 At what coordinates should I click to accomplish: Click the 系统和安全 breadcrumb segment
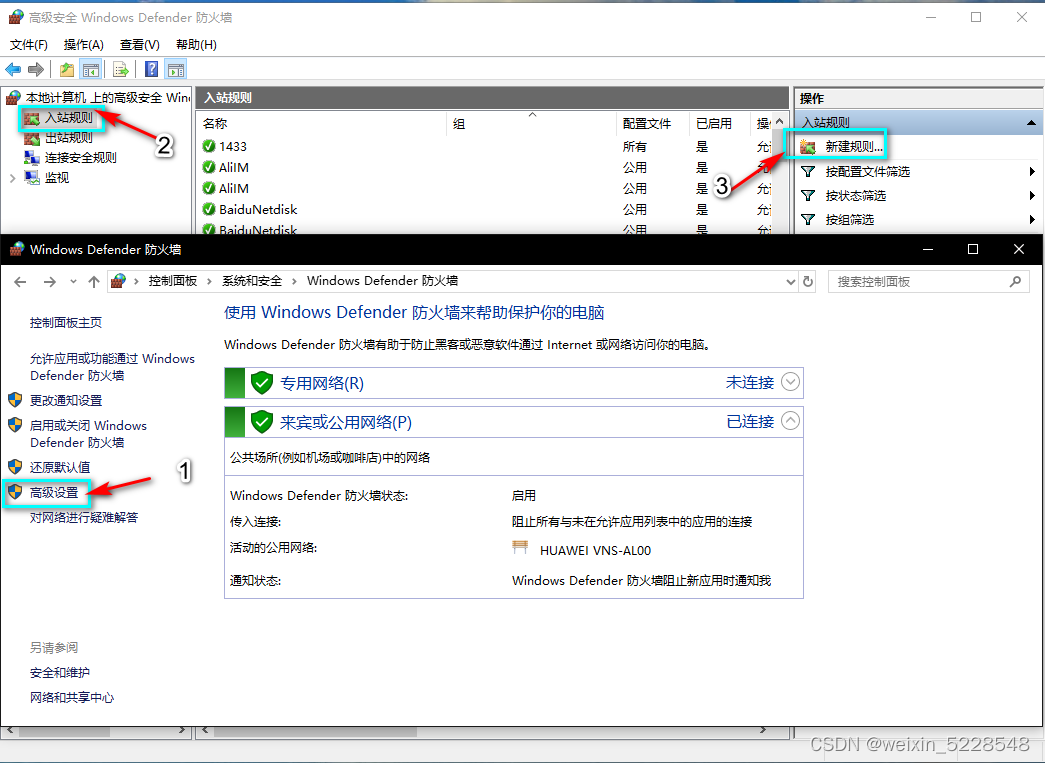coord(252,281)
